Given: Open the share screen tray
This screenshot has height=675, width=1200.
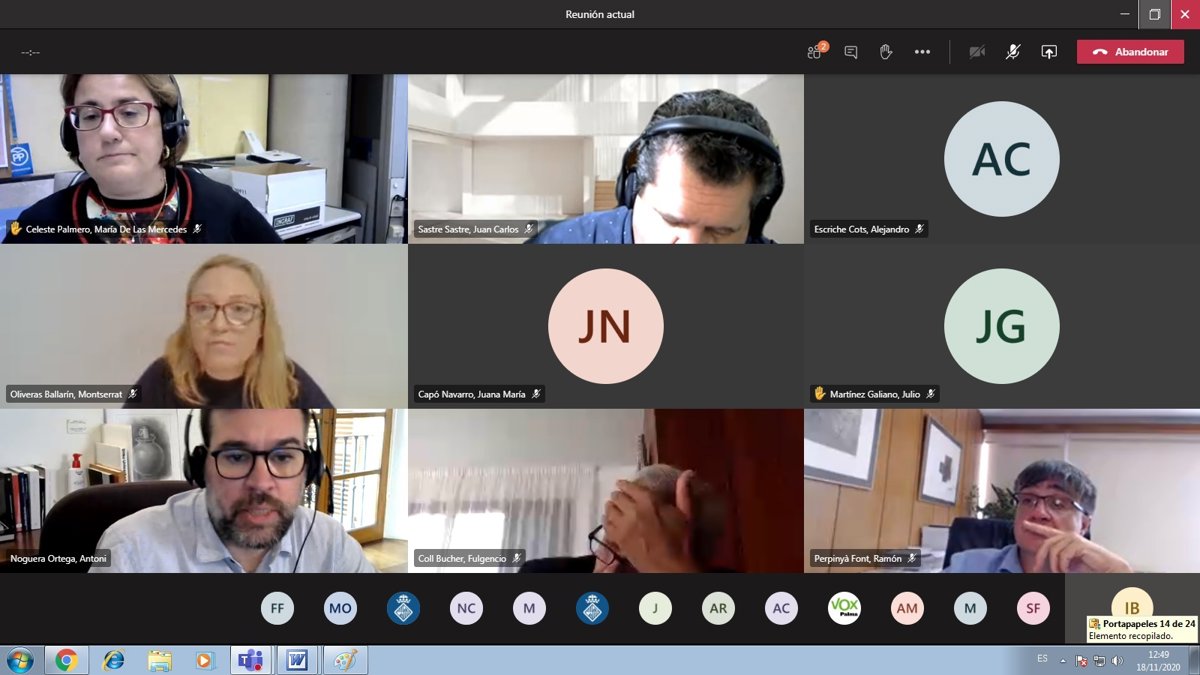Looking at the screenshot, I should (1049, 52).
